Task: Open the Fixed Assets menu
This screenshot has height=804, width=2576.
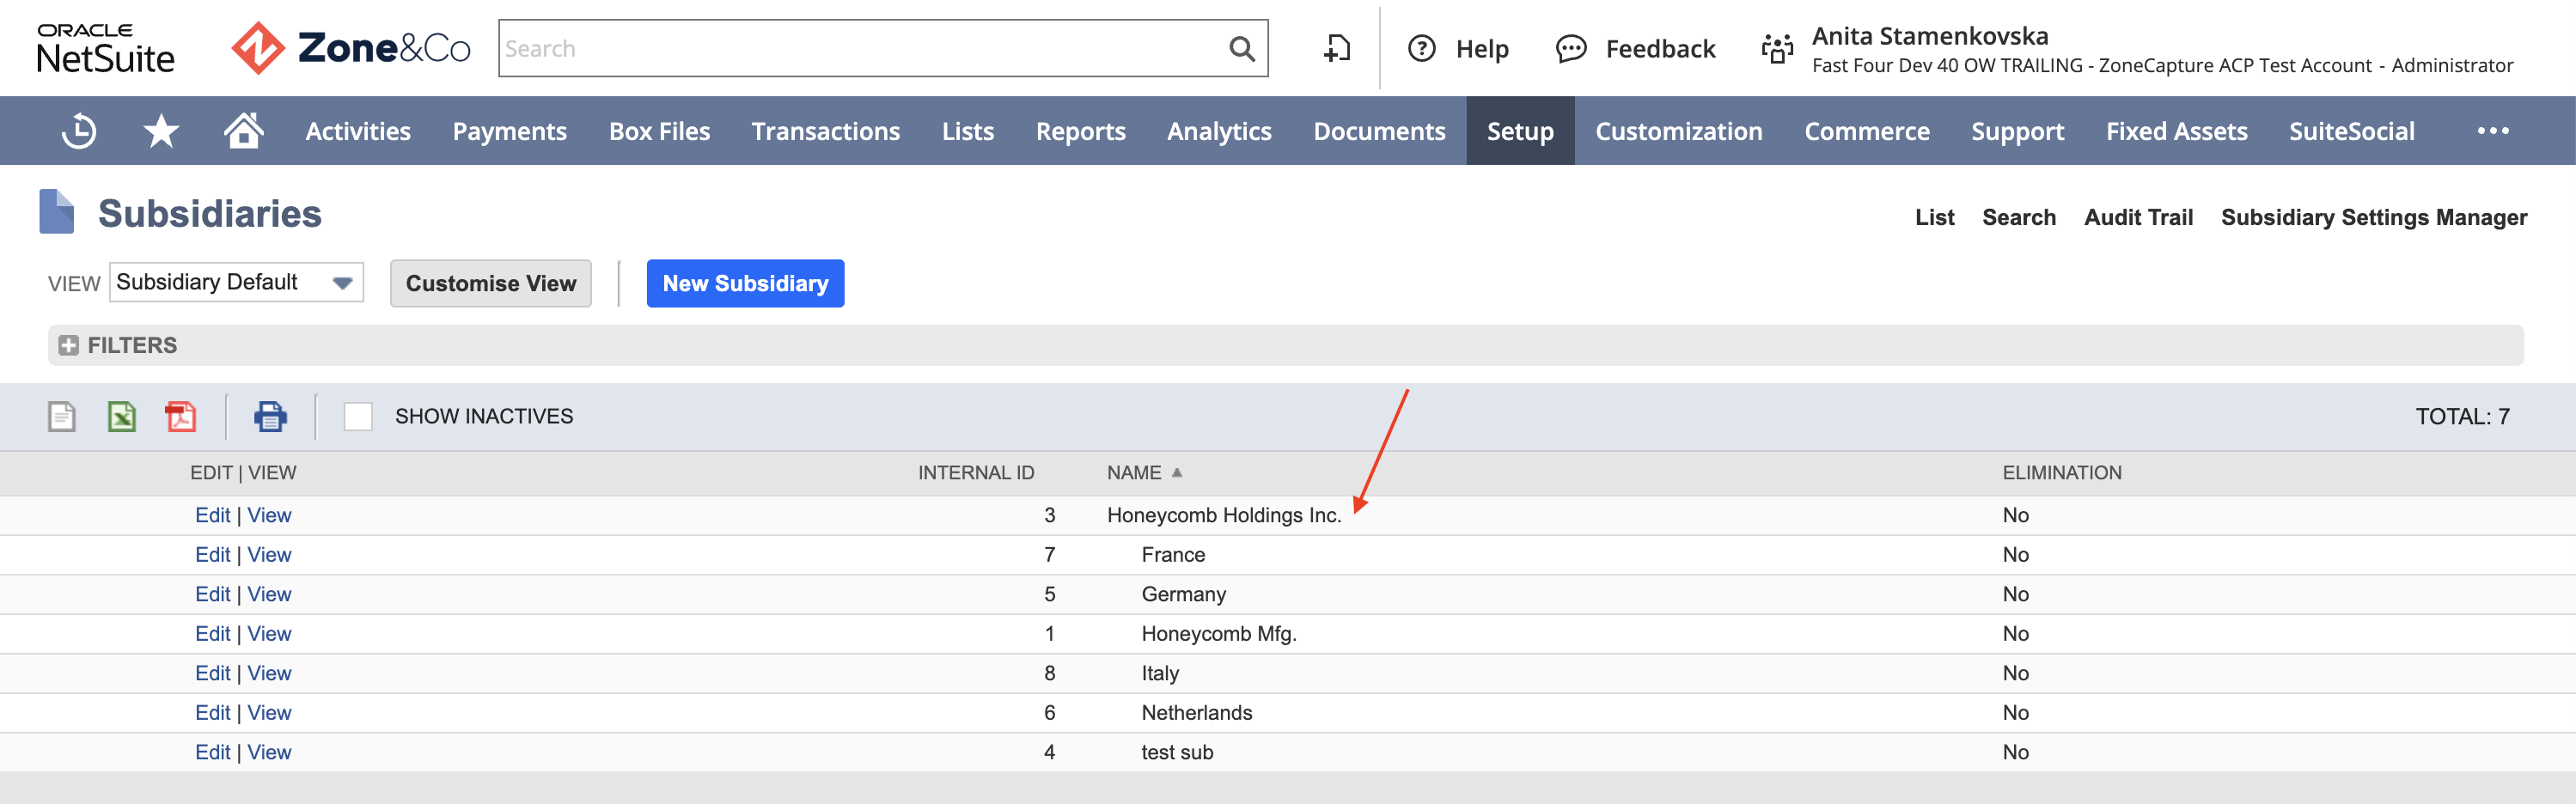Action: click(x=2177, y=131)
